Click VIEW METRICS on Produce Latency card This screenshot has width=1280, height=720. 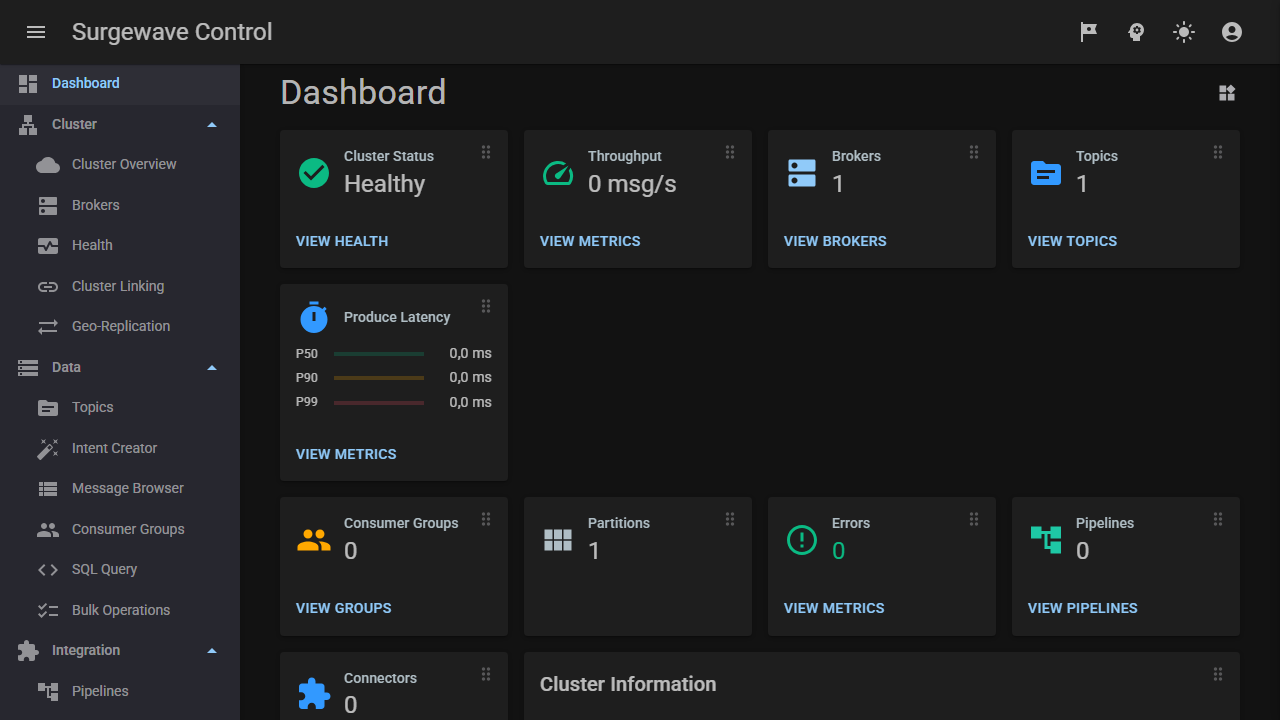[346, 454]
